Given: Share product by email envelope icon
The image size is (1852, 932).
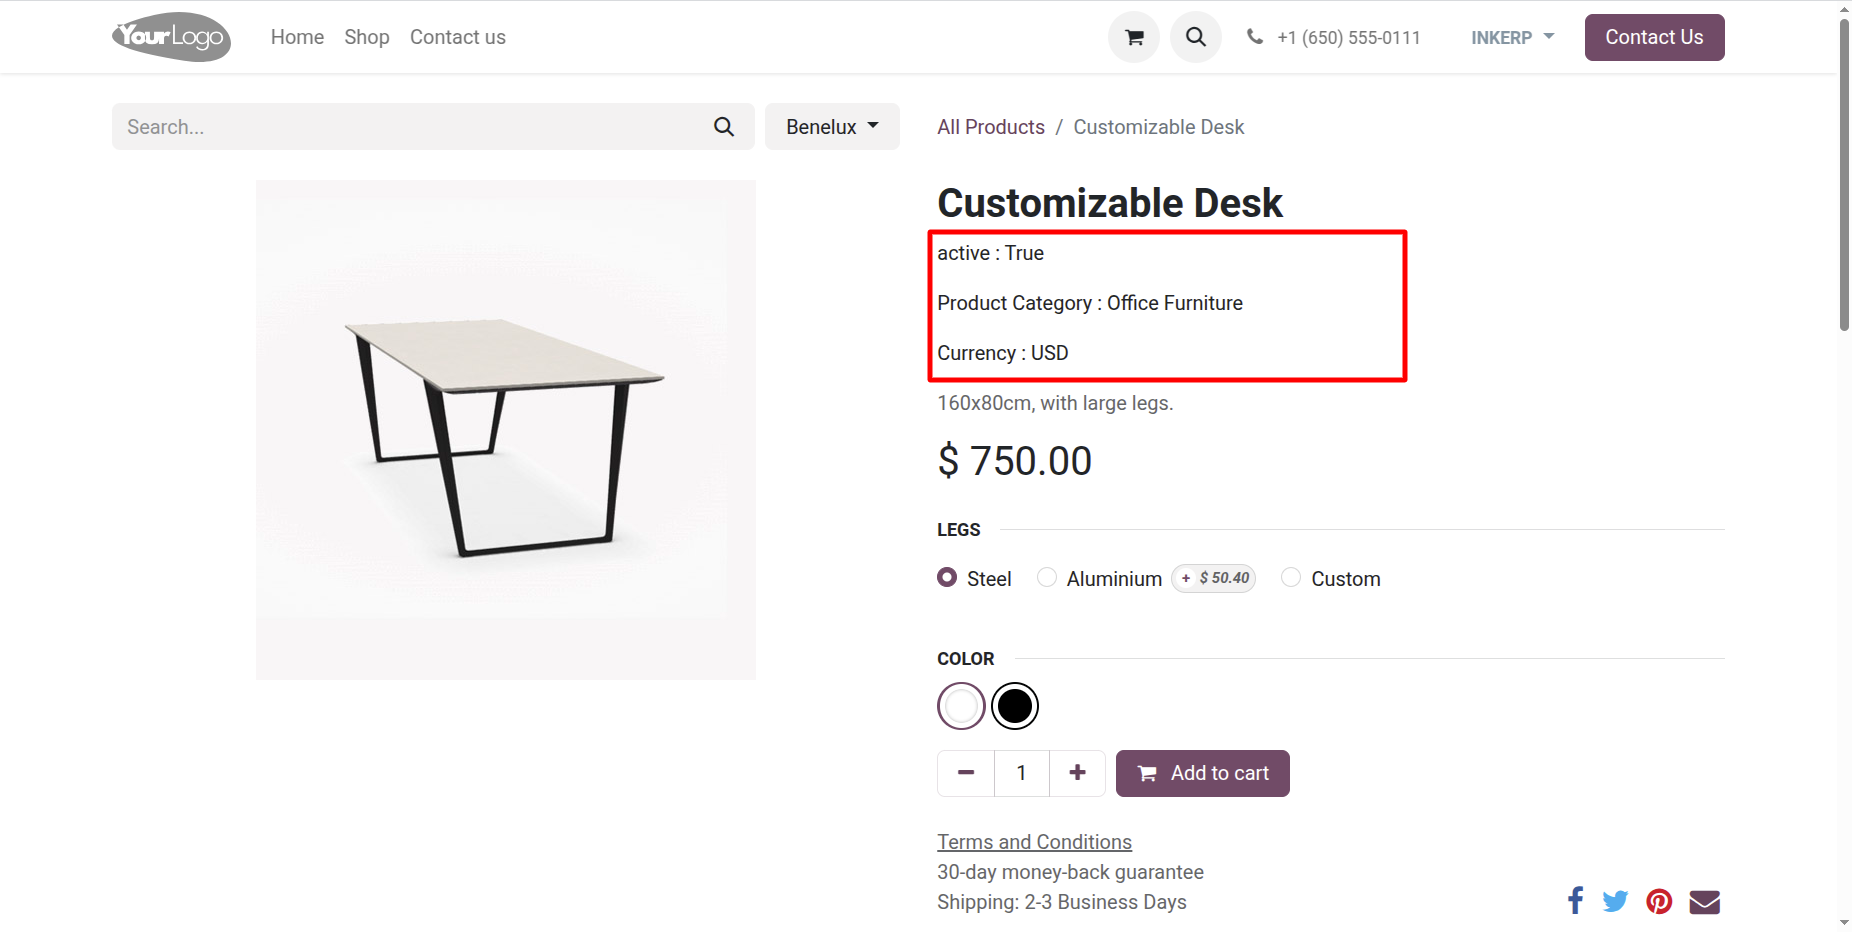Looking at the screenshot, I should pyautogui.click(x=1705, y=902).
